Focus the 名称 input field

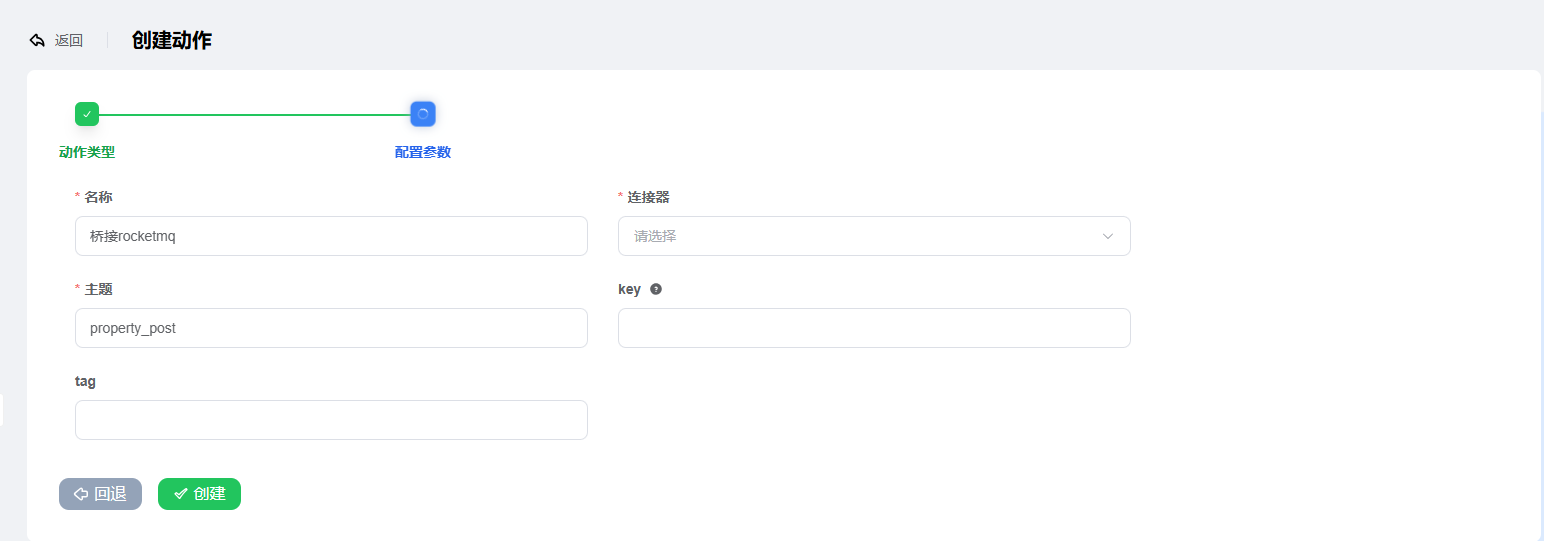point(331,236)
